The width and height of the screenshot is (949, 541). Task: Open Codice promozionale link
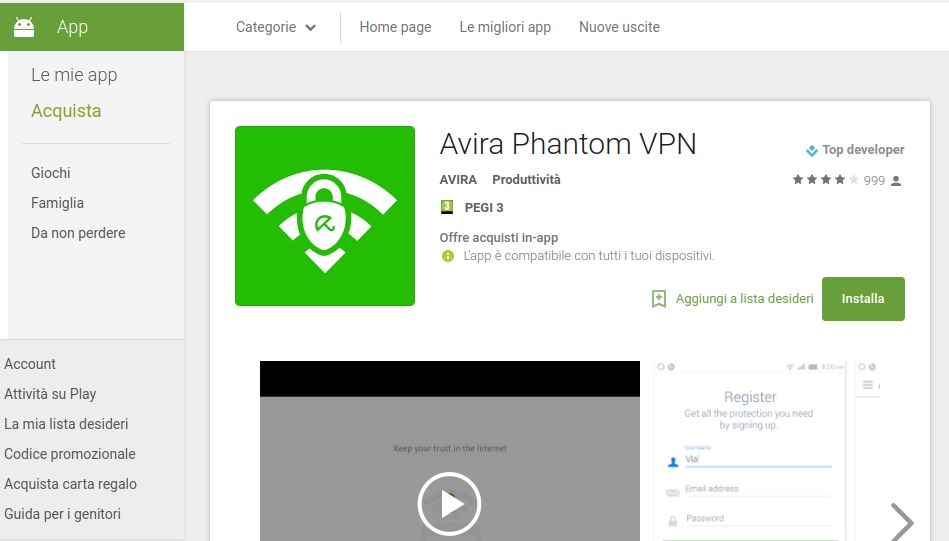70,454
